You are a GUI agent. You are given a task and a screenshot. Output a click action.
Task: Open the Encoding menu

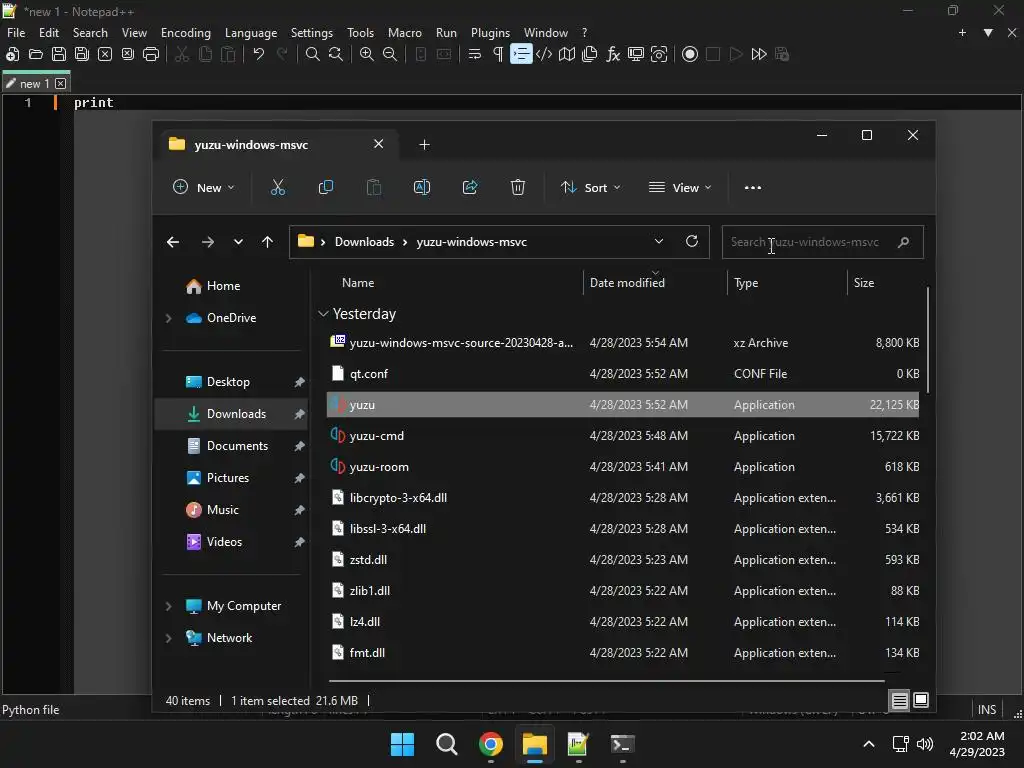pos(185,33)
